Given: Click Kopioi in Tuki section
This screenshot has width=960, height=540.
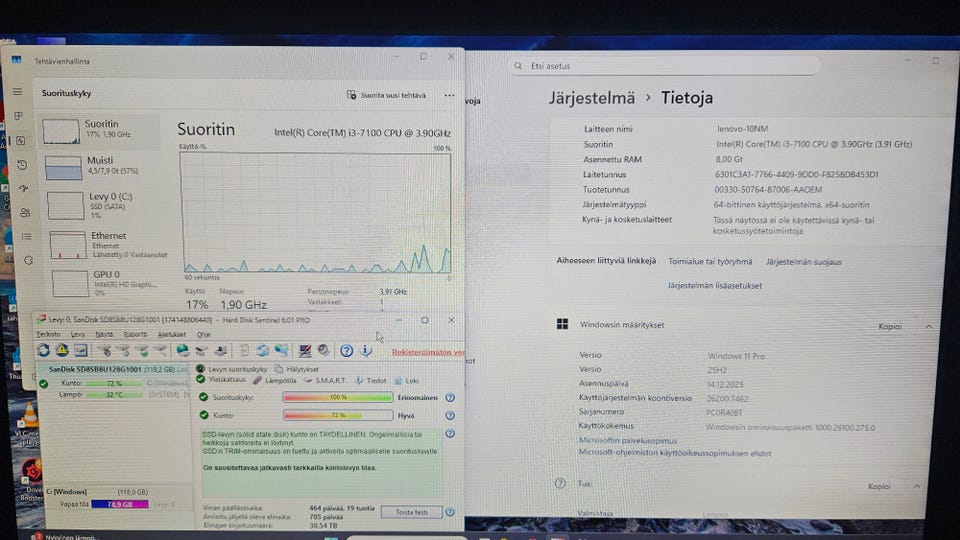Looking at the screenshot, I should pos(879,486).
